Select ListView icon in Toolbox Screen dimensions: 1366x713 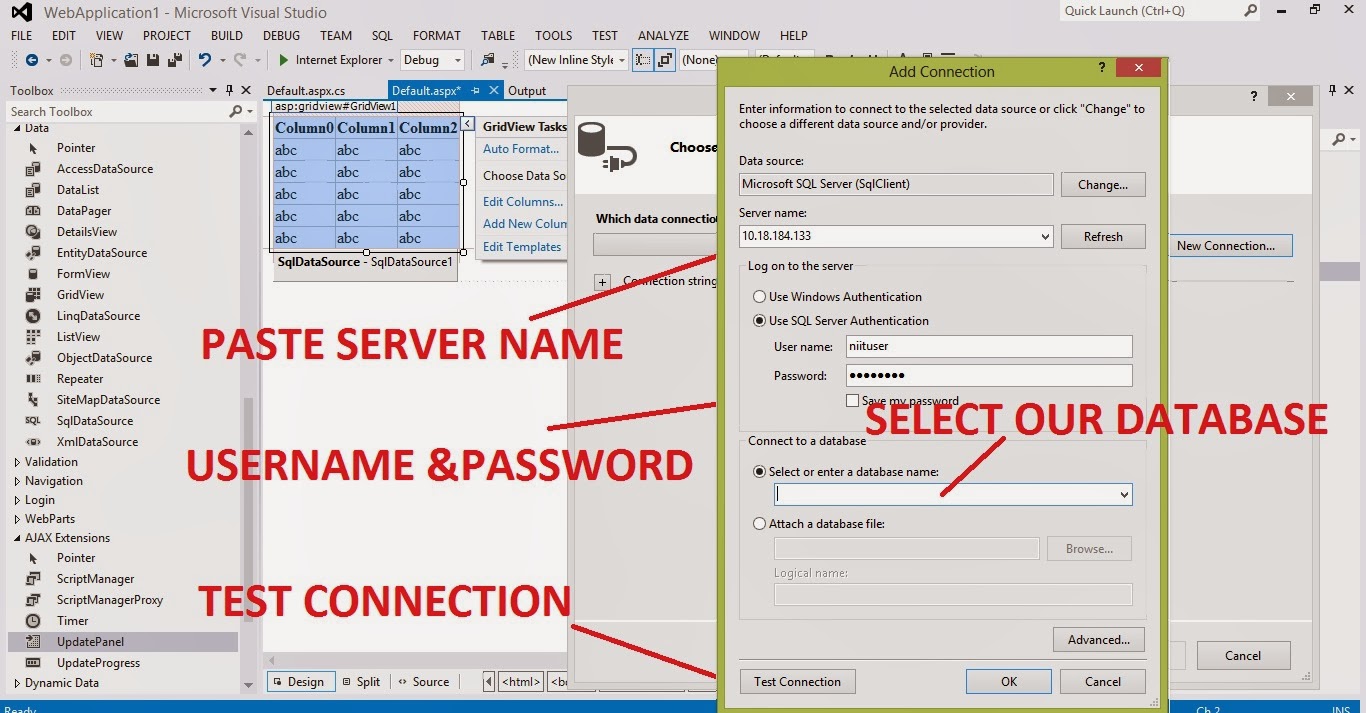[33, 337]
